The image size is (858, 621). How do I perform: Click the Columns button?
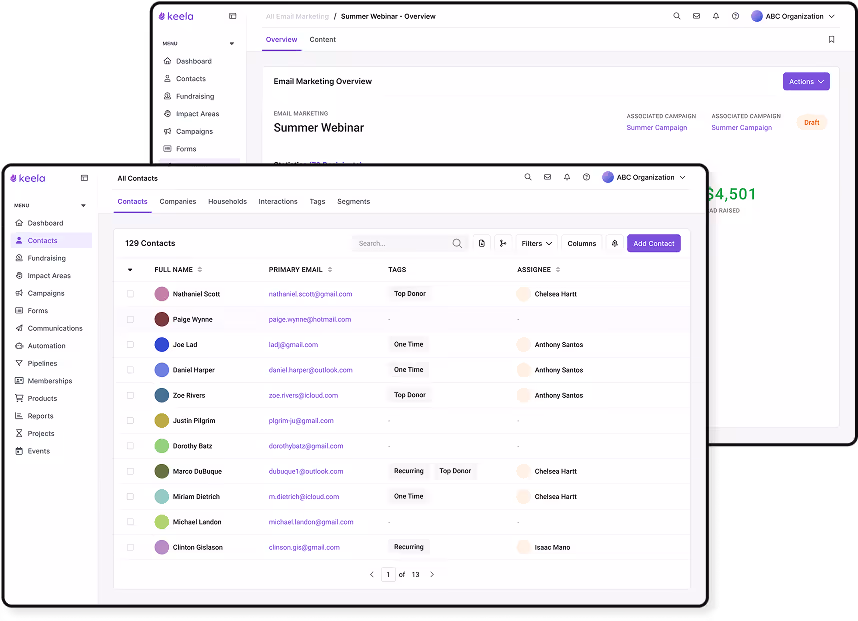pos(582,243)
